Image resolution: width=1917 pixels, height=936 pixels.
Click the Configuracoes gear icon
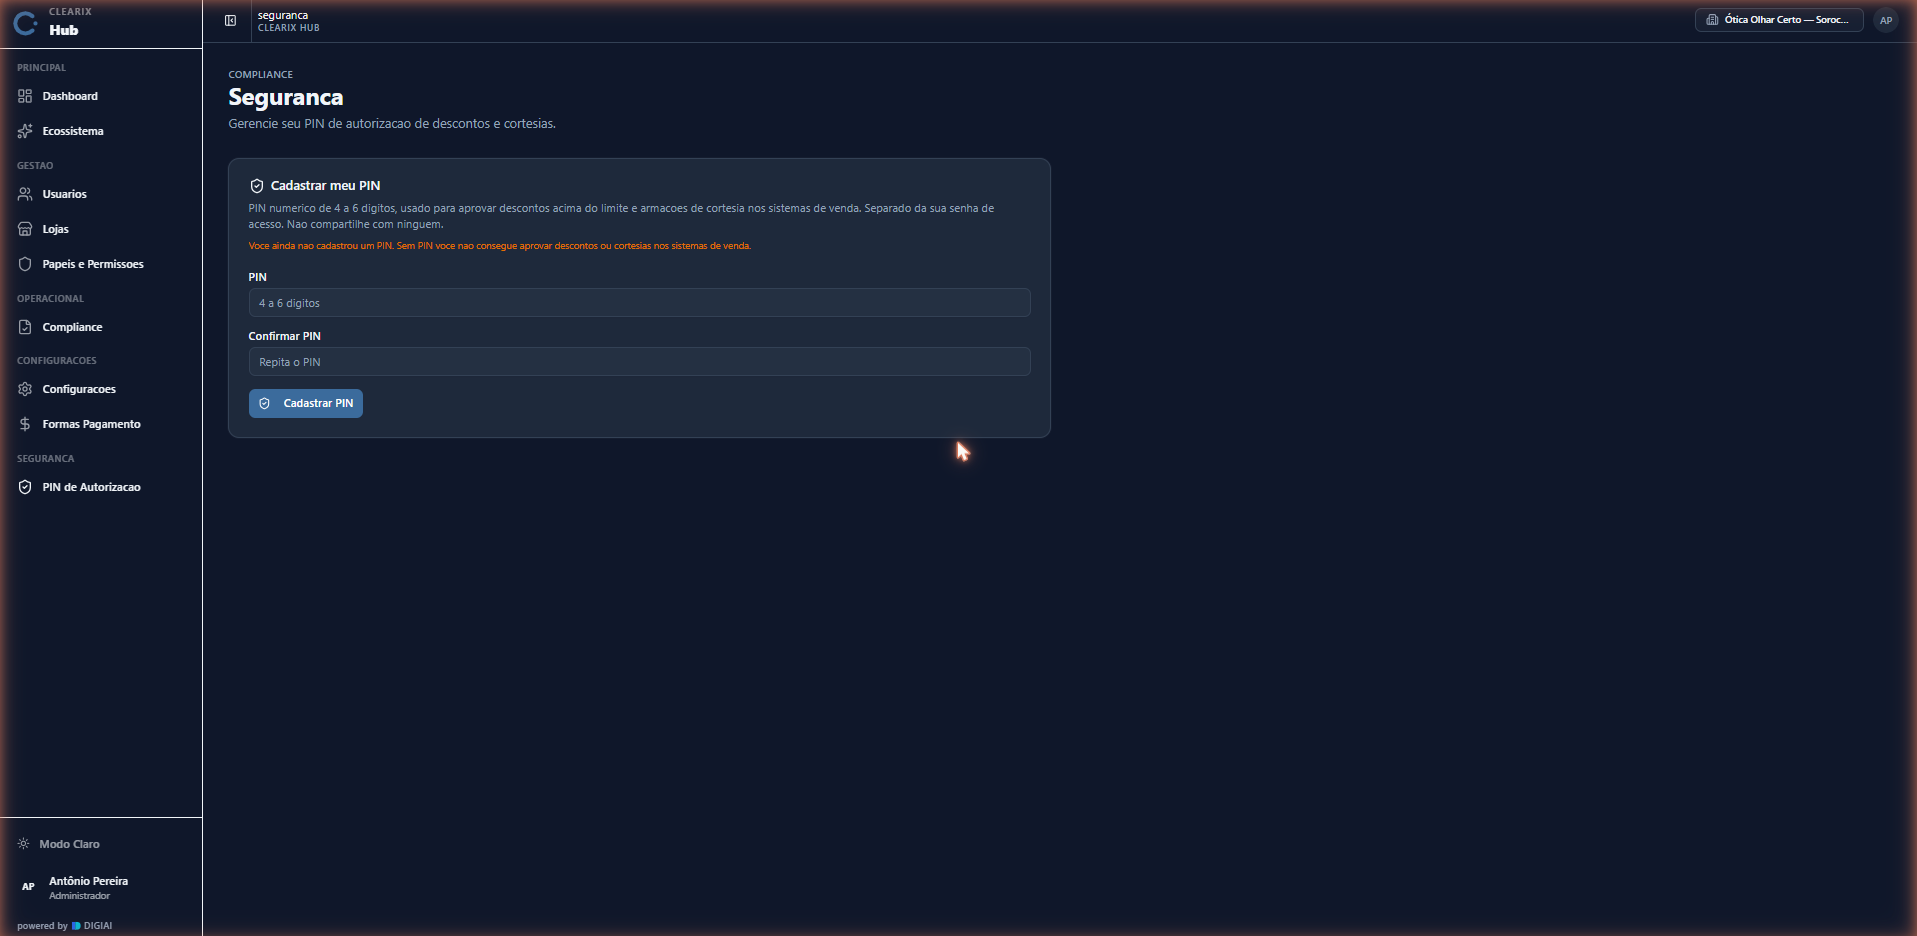(25, 389)
